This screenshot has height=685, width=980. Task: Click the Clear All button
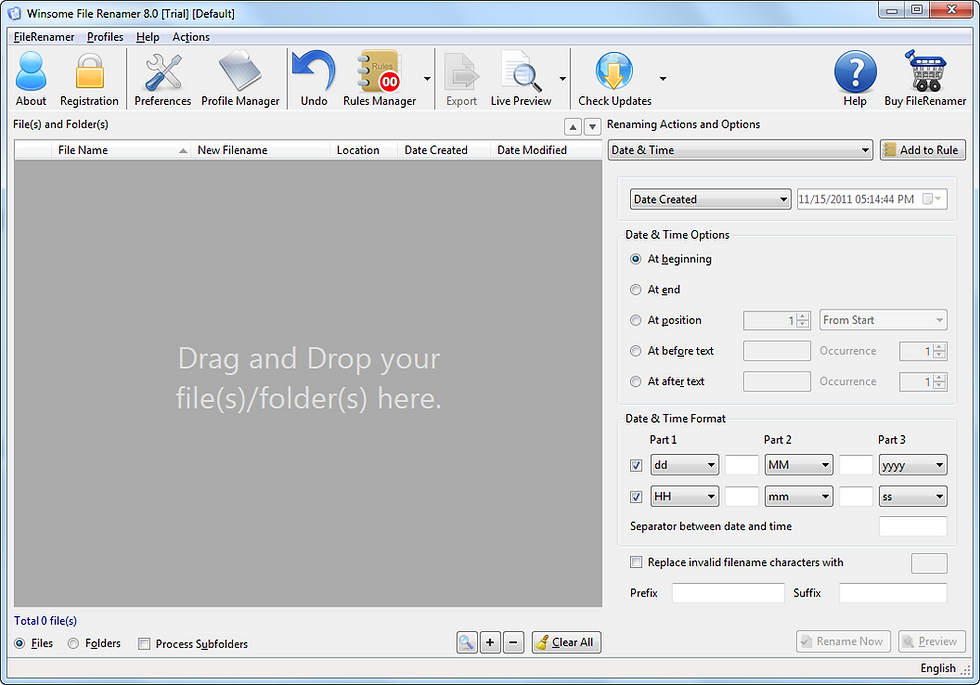[x=566, y=642]
